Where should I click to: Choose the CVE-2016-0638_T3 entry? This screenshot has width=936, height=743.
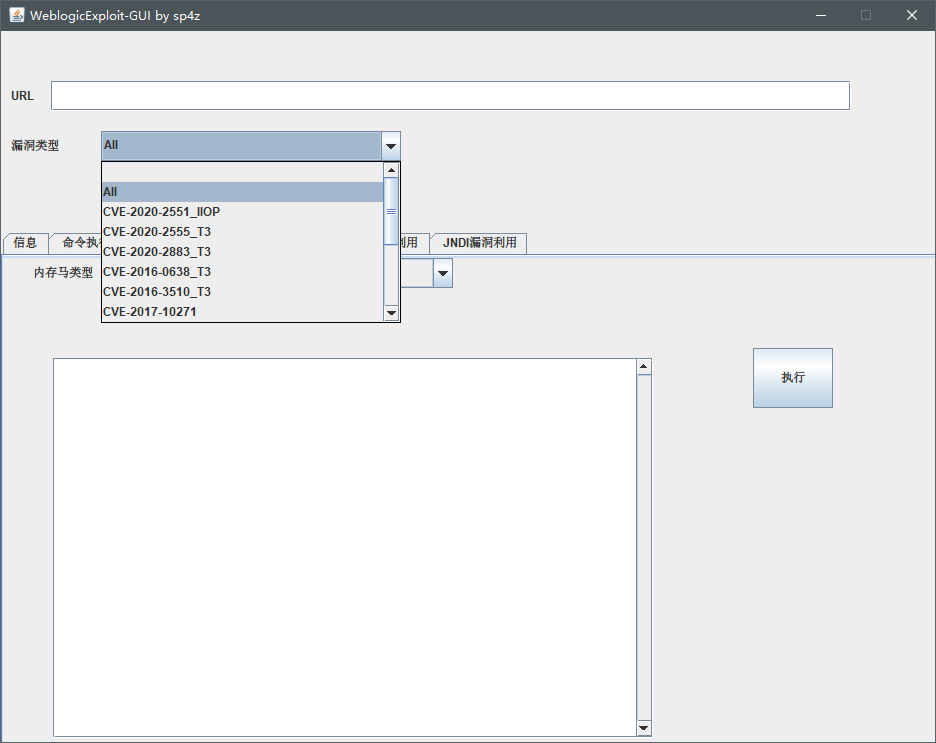(x=242, y=272)
